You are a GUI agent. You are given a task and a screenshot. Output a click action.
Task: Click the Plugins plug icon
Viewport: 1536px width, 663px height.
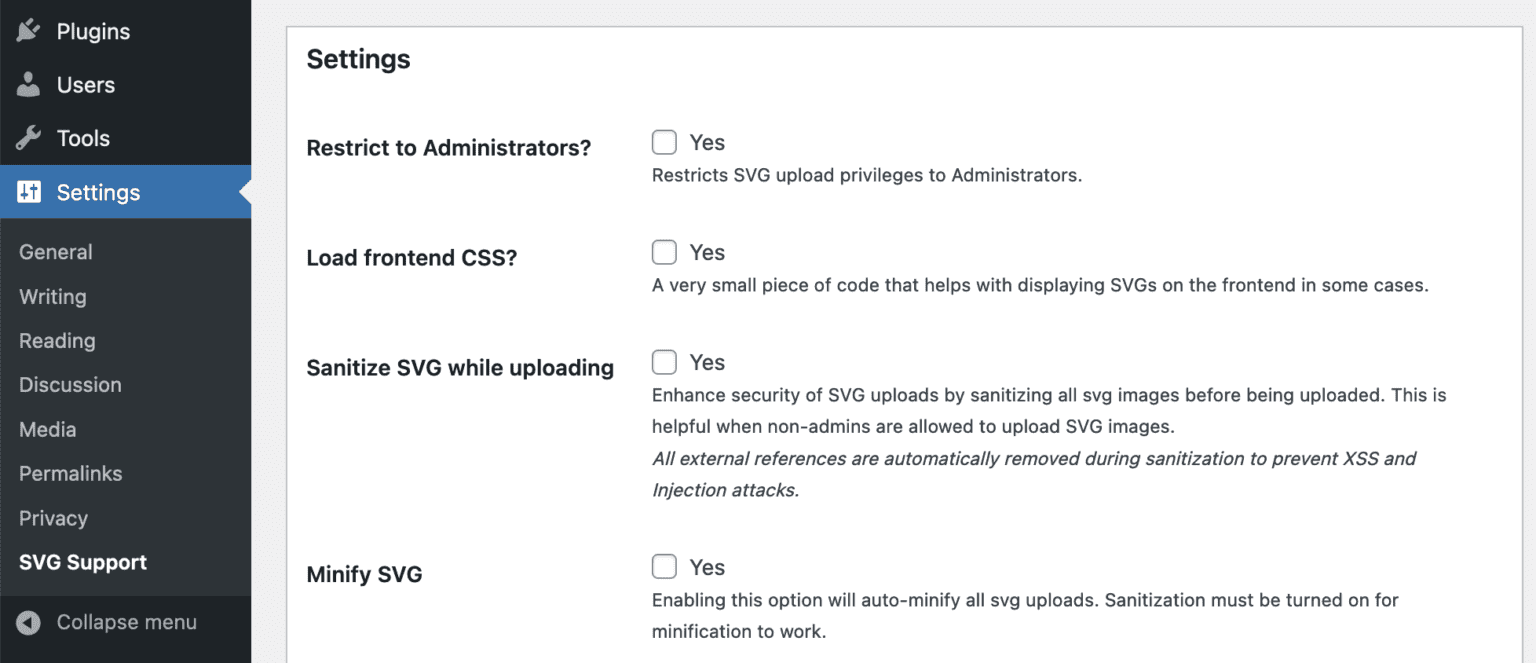(28, 31)
